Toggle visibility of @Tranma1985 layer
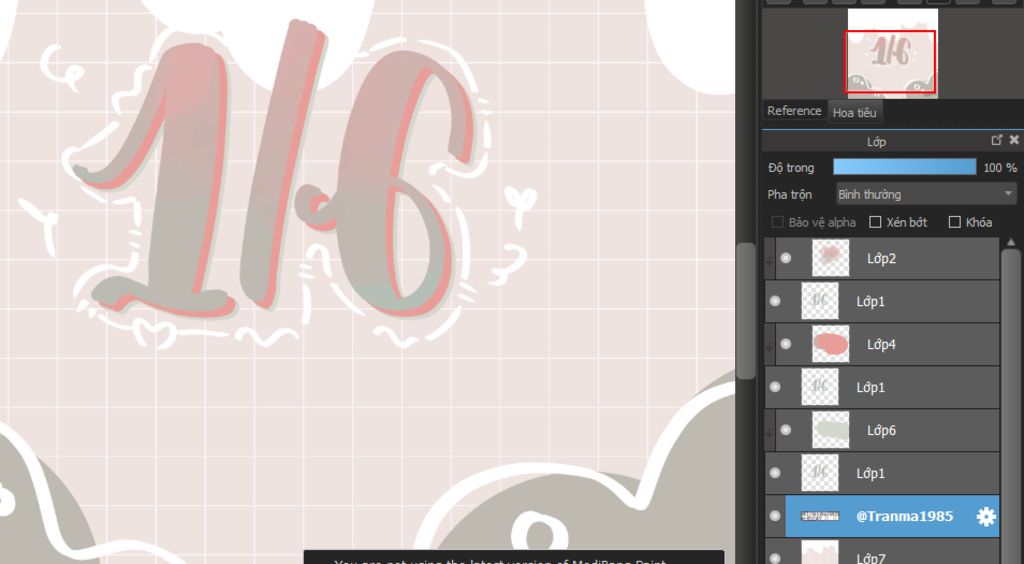Image resolution: width=1024 pixels, height=564 pixels. tap(775, 516)
